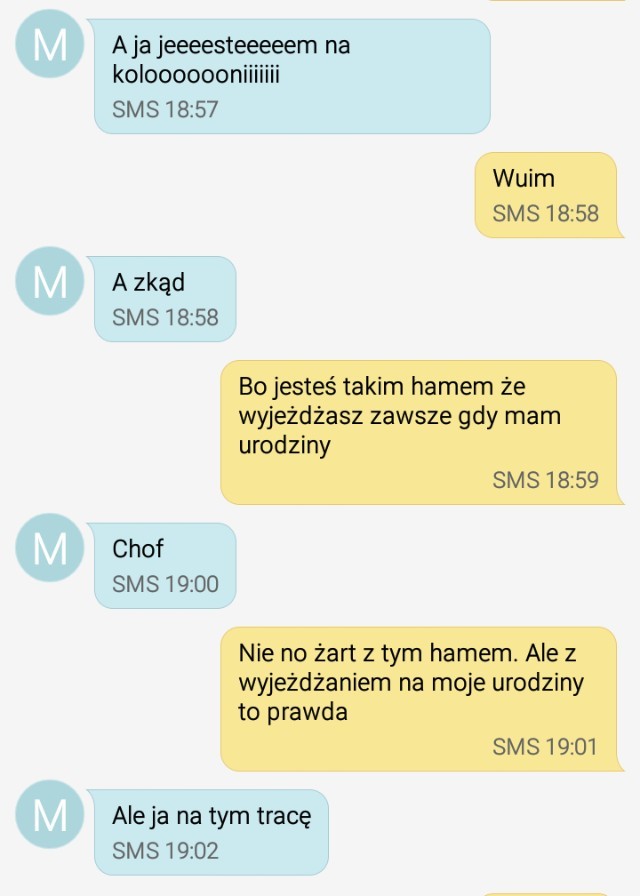Tap the SMS 18:58 timestamp under "A zkąd"
Viewport: 640px width, 896px height.
[x=165, y=317]
